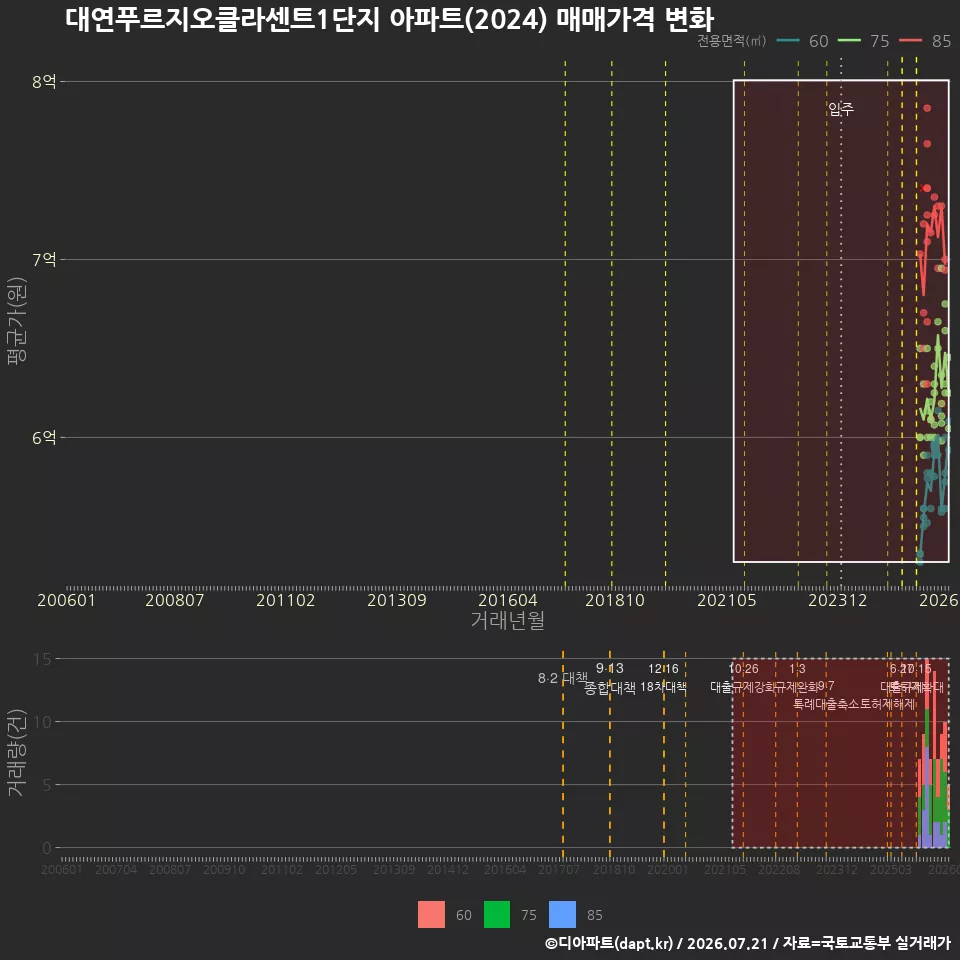Click the 15 label on the volume axis
Viewport: 960px width, 960px height.
[43, 659]
